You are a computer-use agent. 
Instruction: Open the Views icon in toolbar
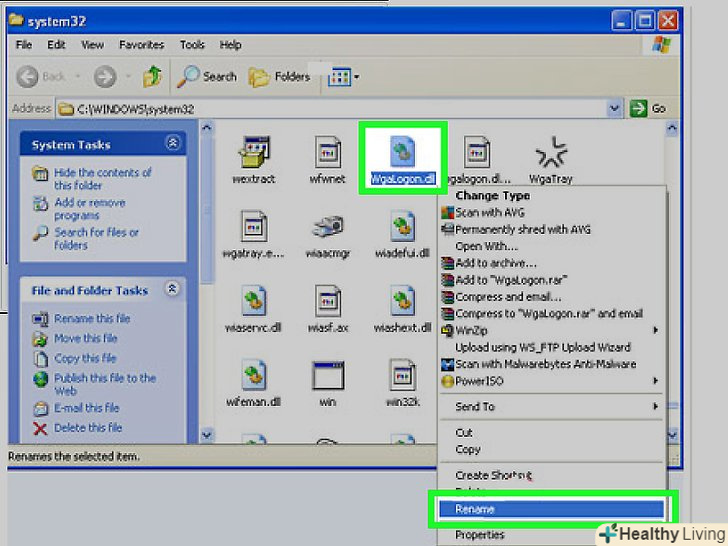(x=339, y=77)
